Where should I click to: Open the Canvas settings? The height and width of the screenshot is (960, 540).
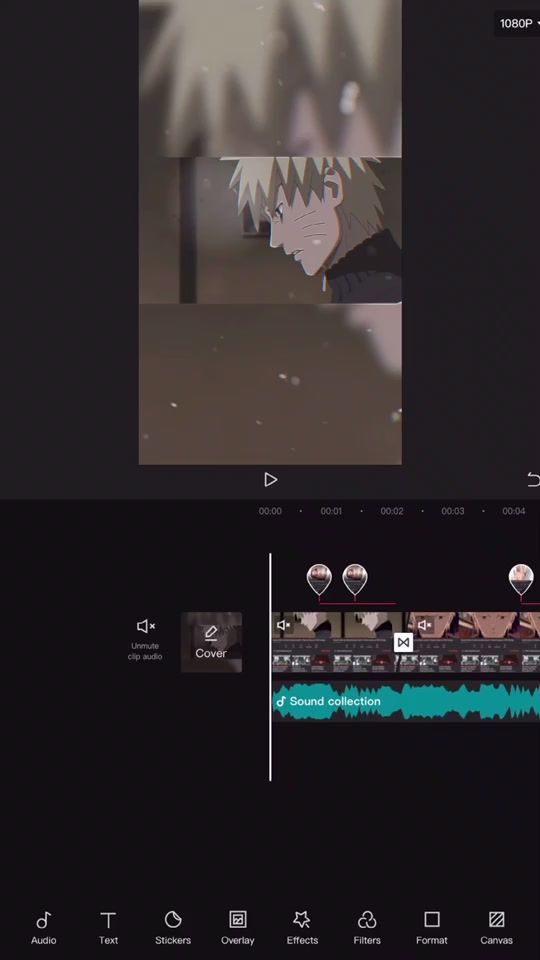497,928
